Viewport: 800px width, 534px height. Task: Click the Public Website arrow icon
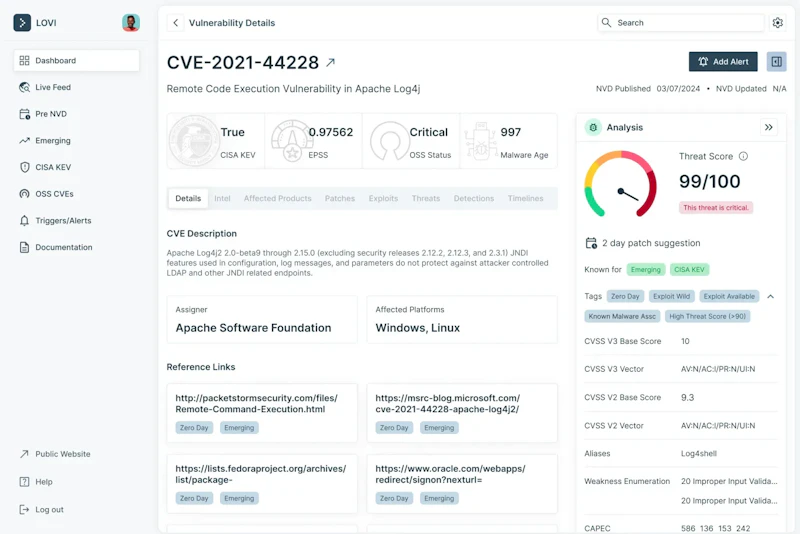[24, 454]
